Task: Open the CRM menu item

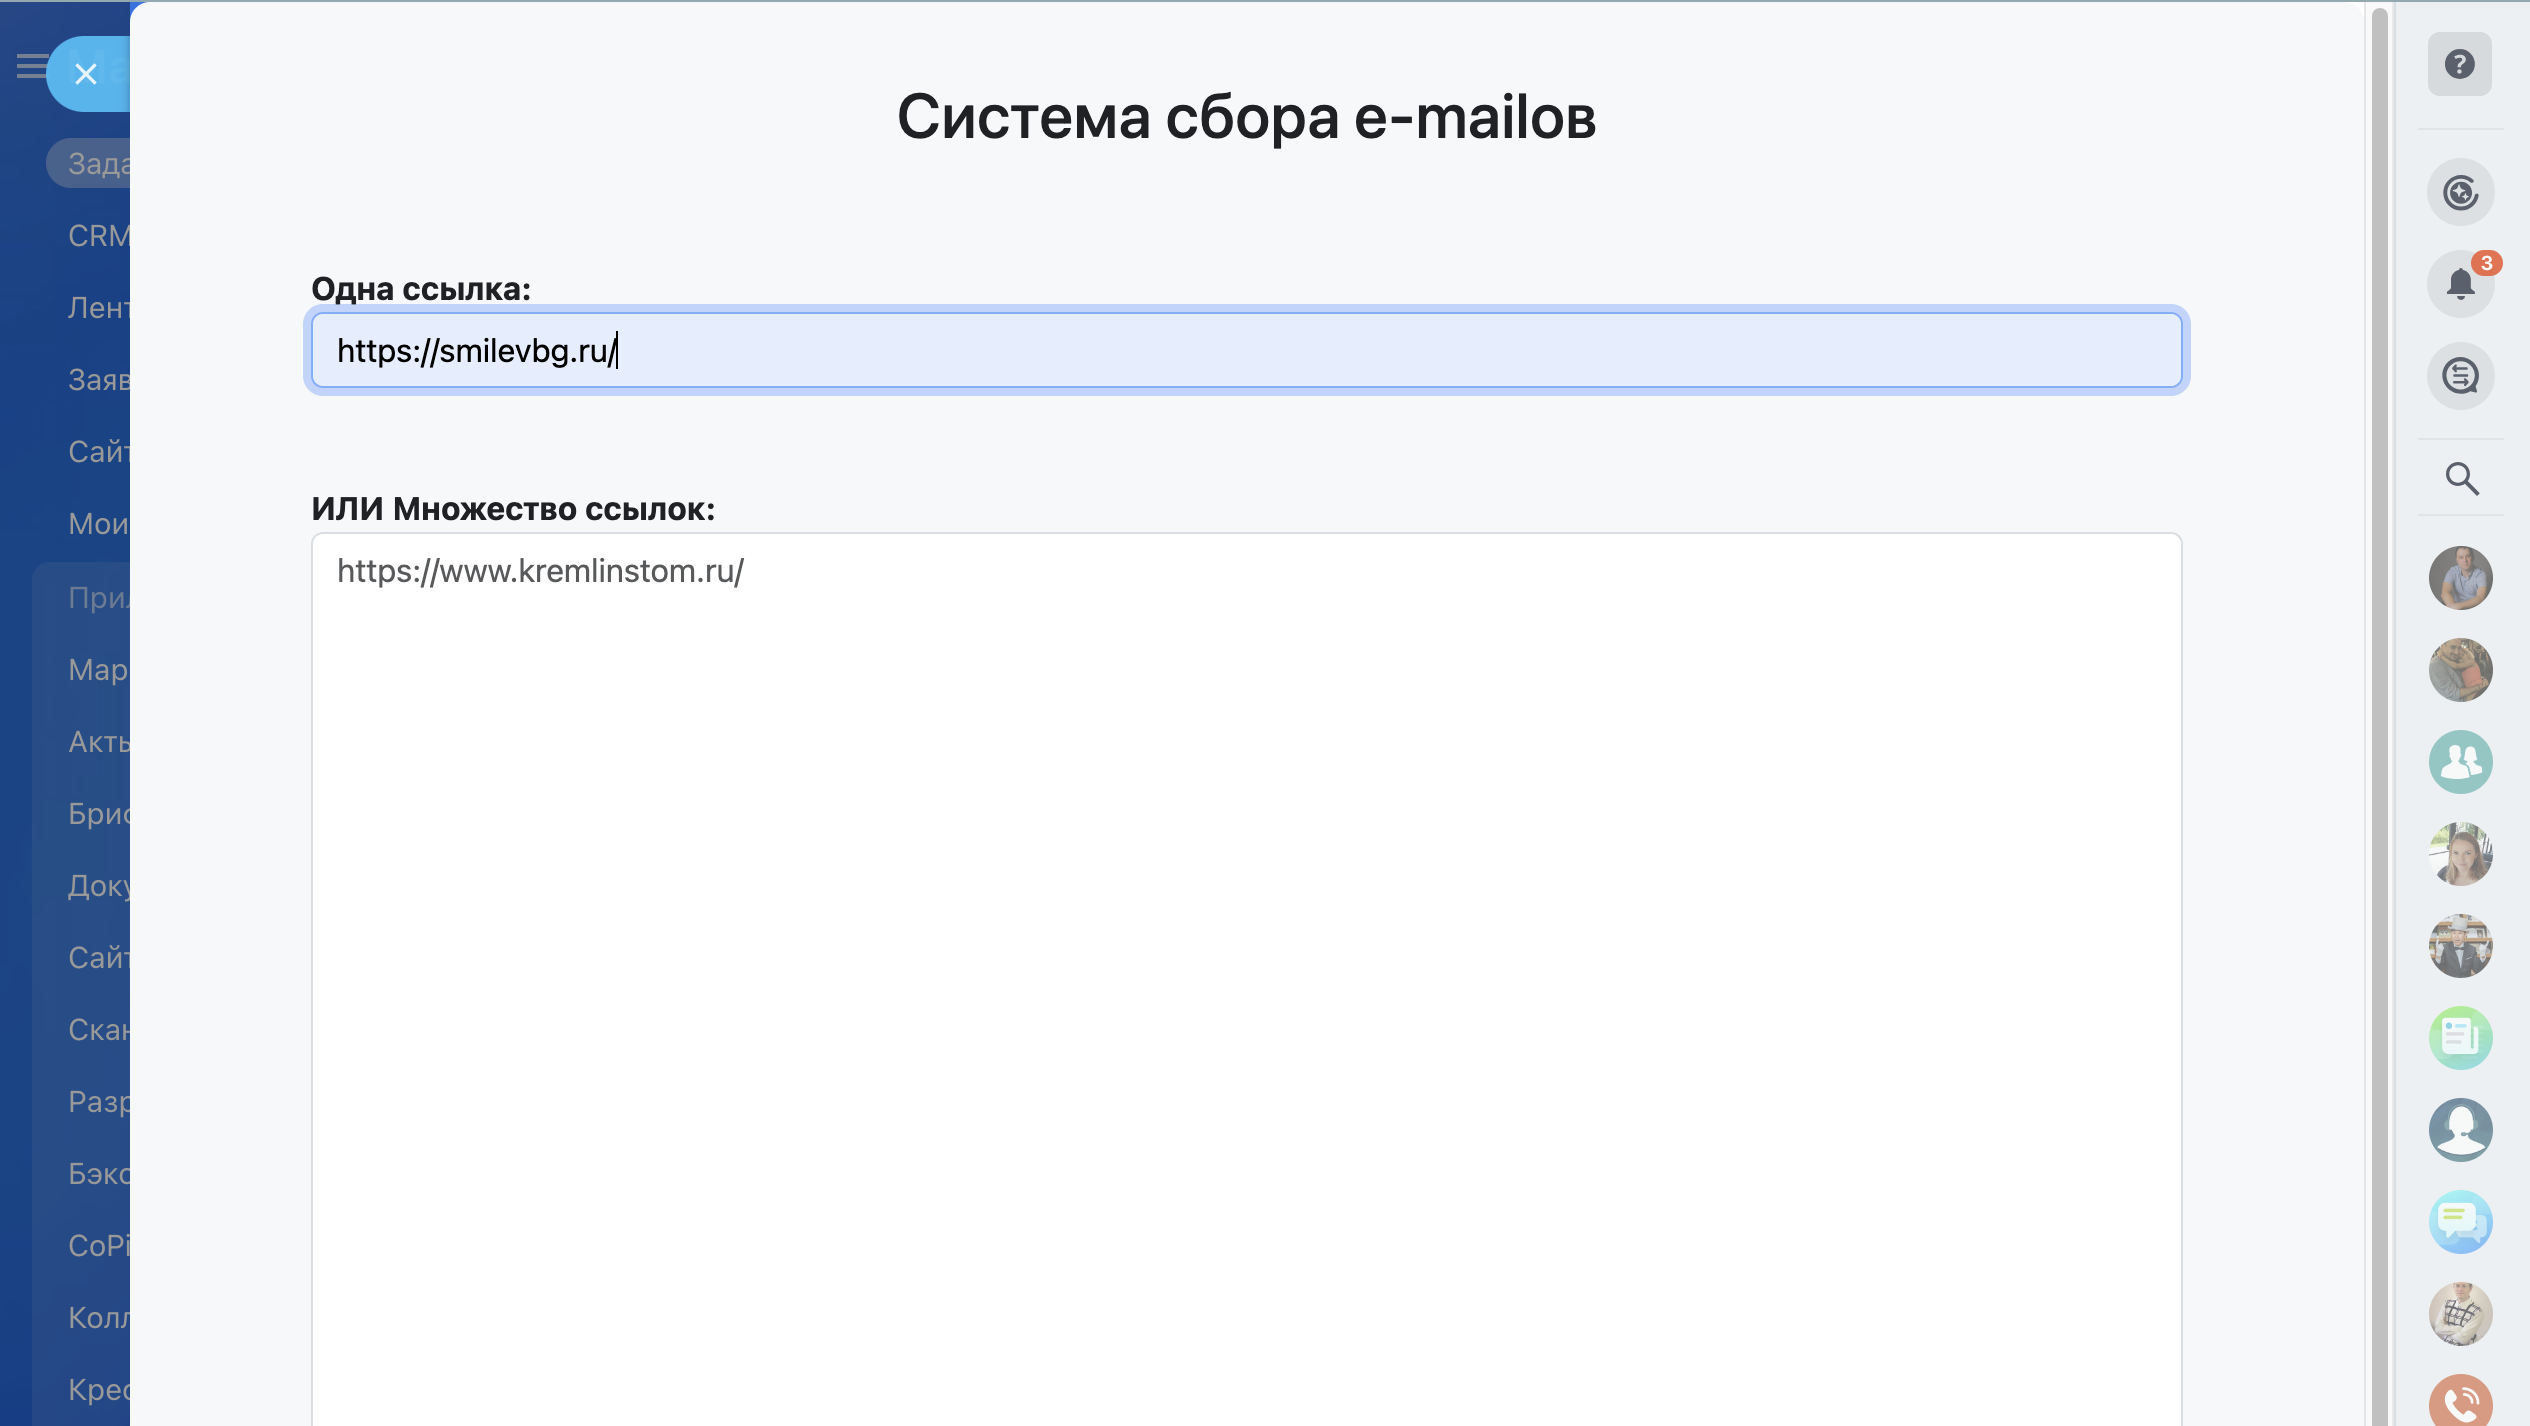Action: [x=98, y=236]
